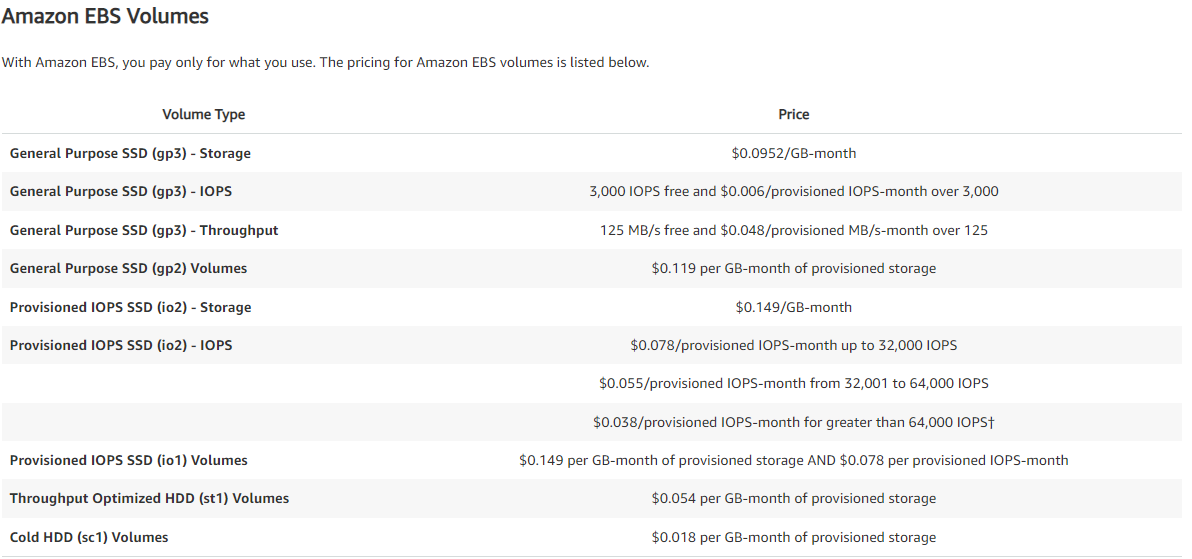Click General Purpose SSD (gp2) Volumes label
The width and height of the screenshot is (1192, 559).
pyautogui.click(x=128, y=268)
